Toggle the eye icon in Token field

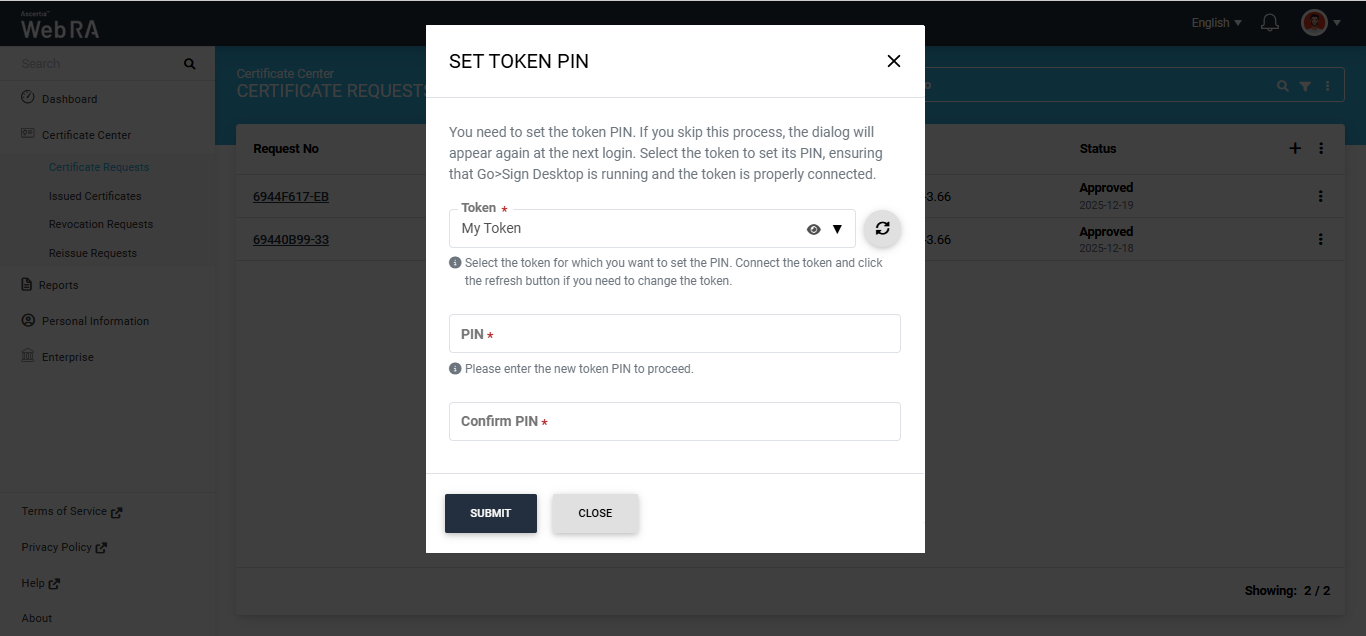click(814, 229)
